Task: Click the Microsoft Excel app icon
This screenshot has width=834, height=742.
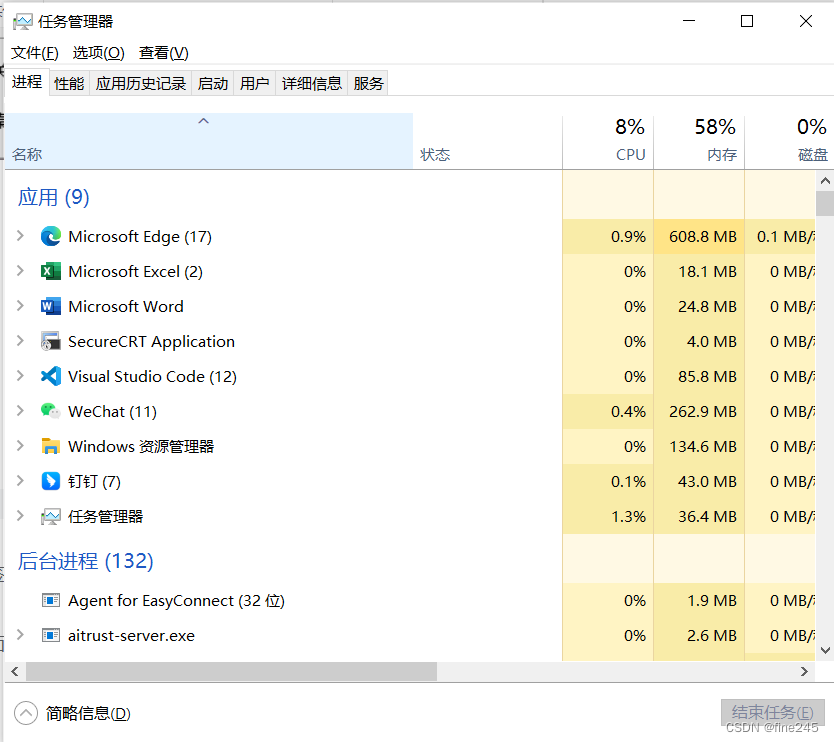Action: (x=51, y=271)
